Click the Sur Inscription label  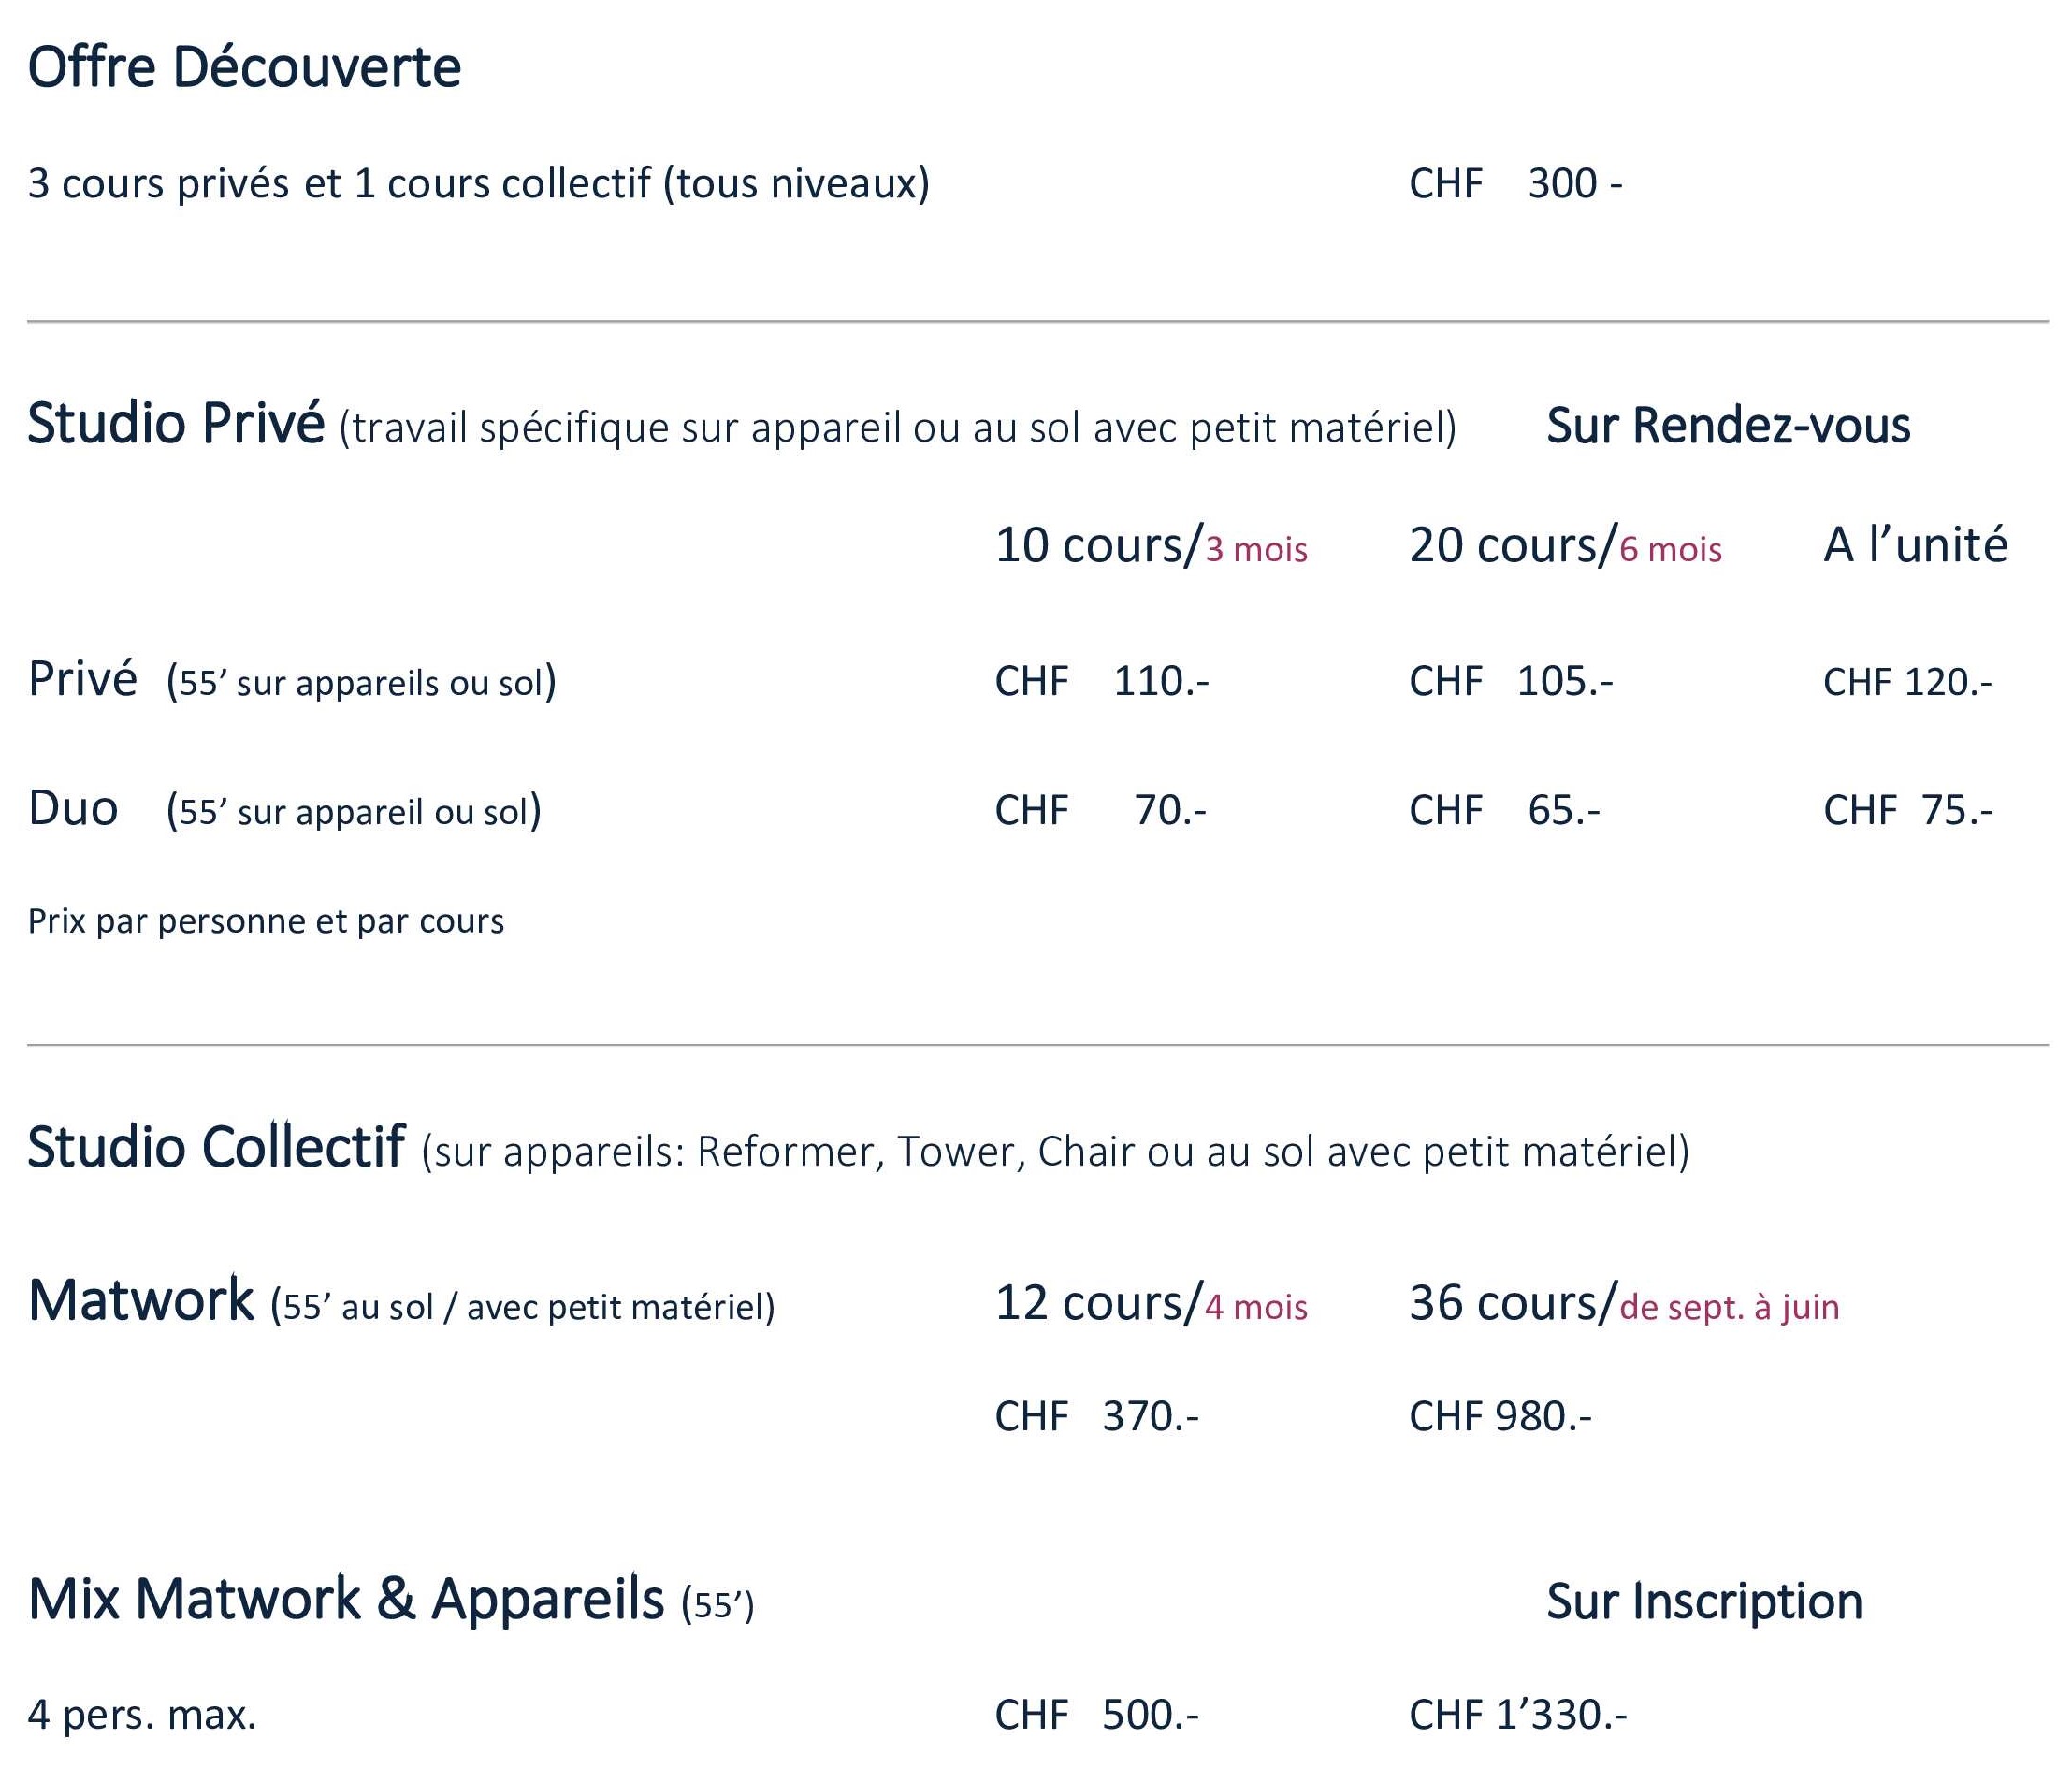pyautogui.click(x=1704, y=1601)
